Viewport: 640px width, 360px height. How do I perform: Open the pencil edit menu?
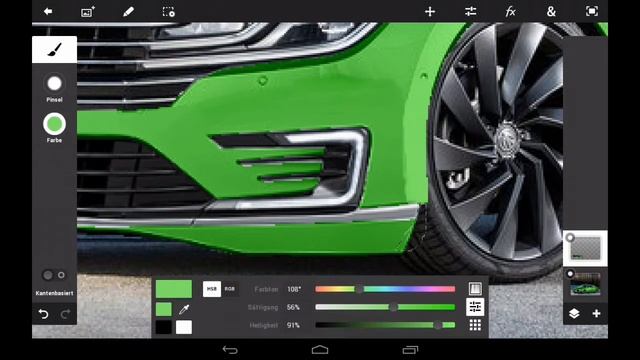pos(128,11)
